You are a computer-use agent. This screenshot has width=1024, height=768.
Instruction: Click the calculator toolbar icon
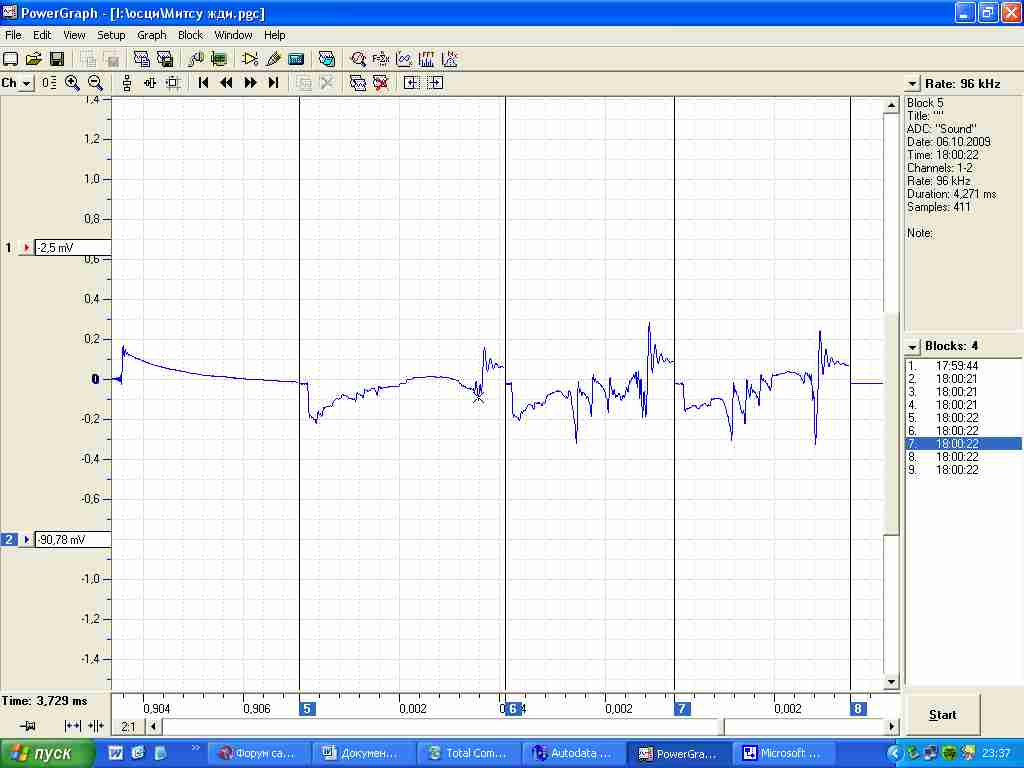[296, 59]
